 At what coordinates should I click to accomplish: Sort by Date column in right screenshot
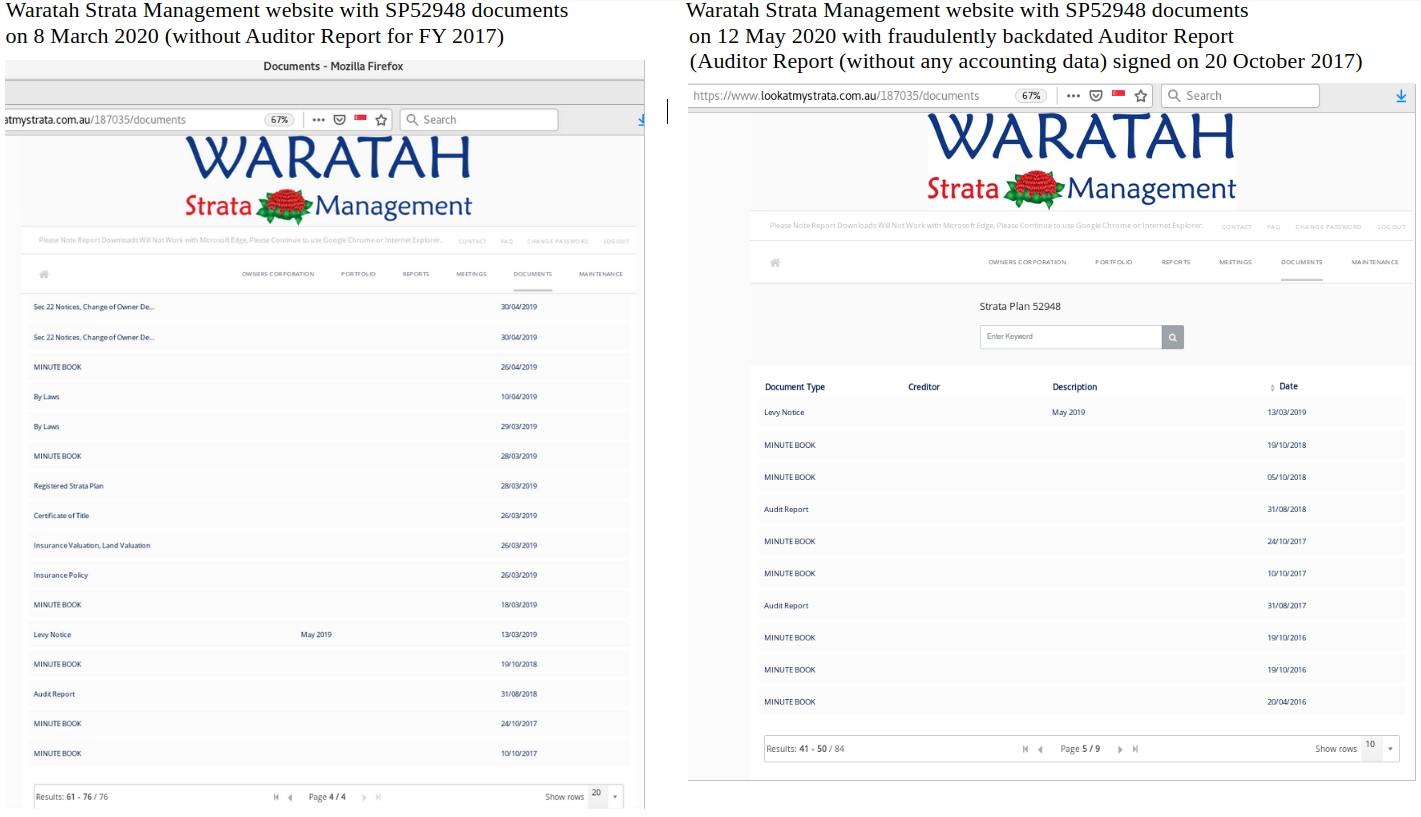tap(1284, 387)
